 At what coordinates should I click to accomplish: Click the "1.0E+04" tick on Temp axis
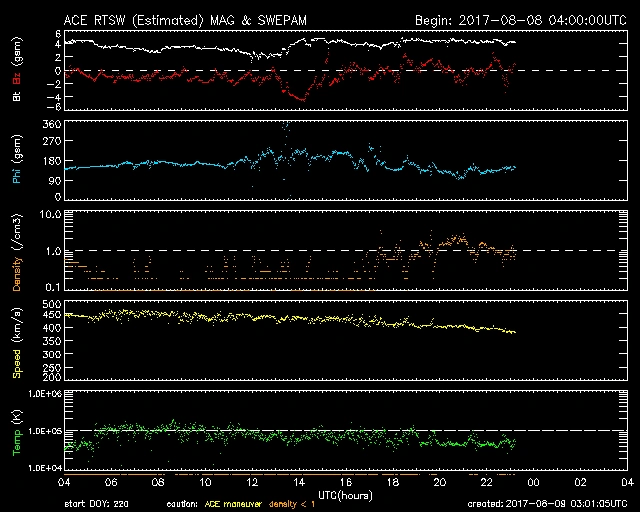pos(45,468)
